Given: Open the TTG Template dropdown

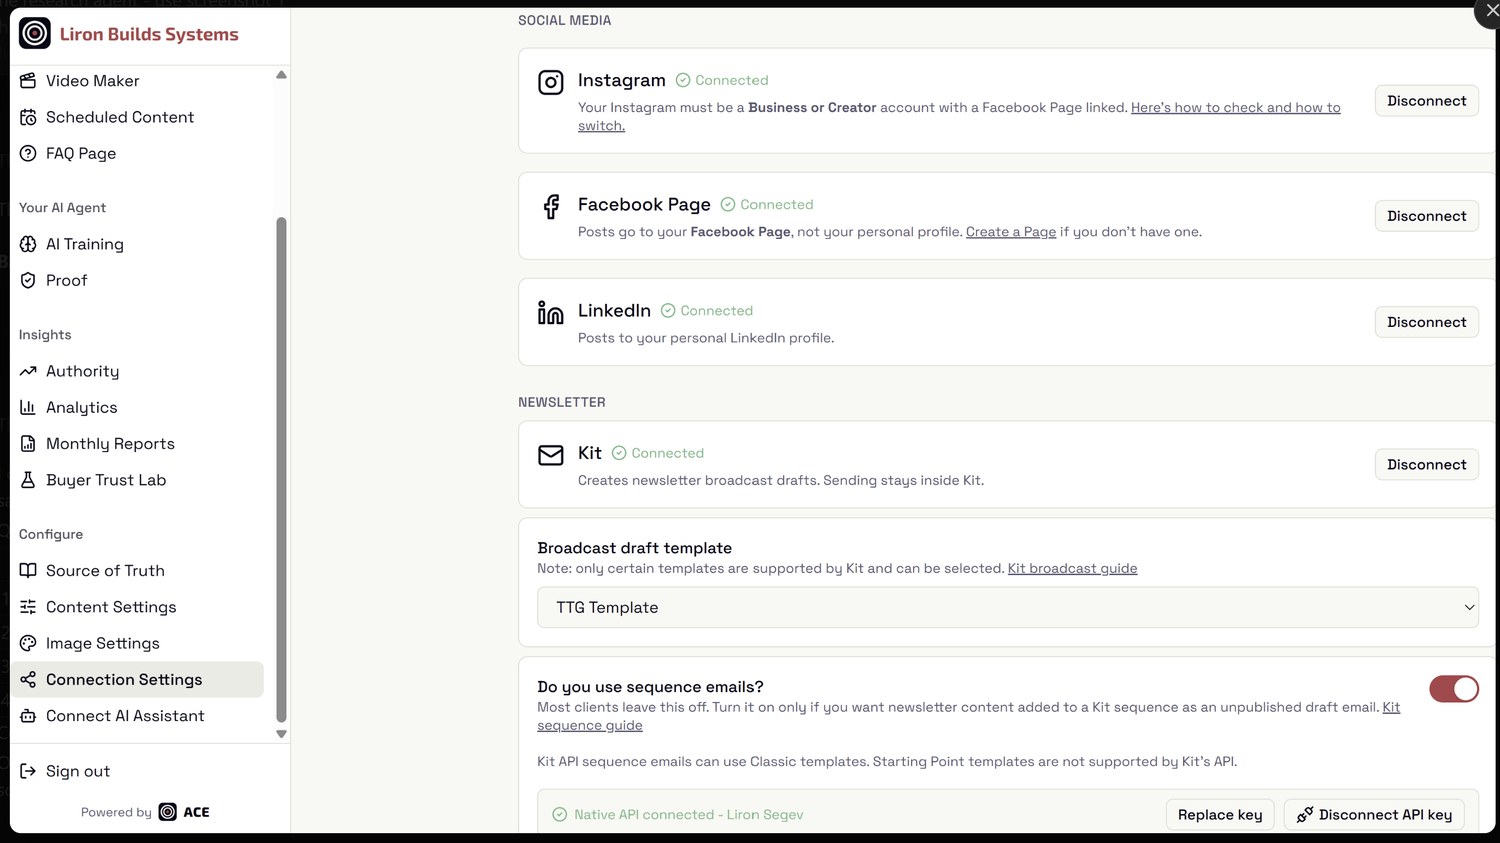Looking at the screenshot, I should pos(1008,607).
